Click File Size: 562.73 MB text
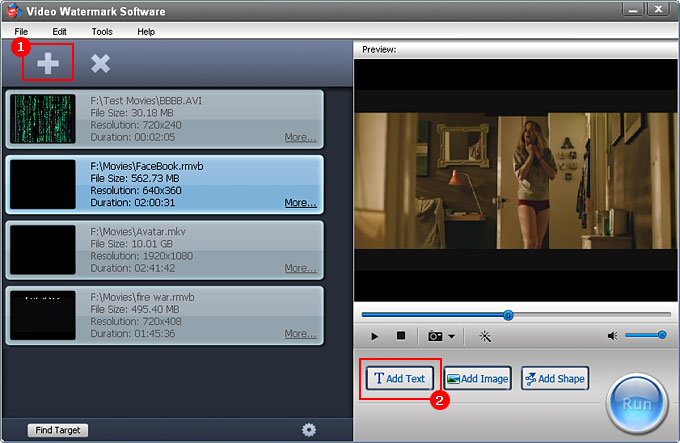 point(134,178)
